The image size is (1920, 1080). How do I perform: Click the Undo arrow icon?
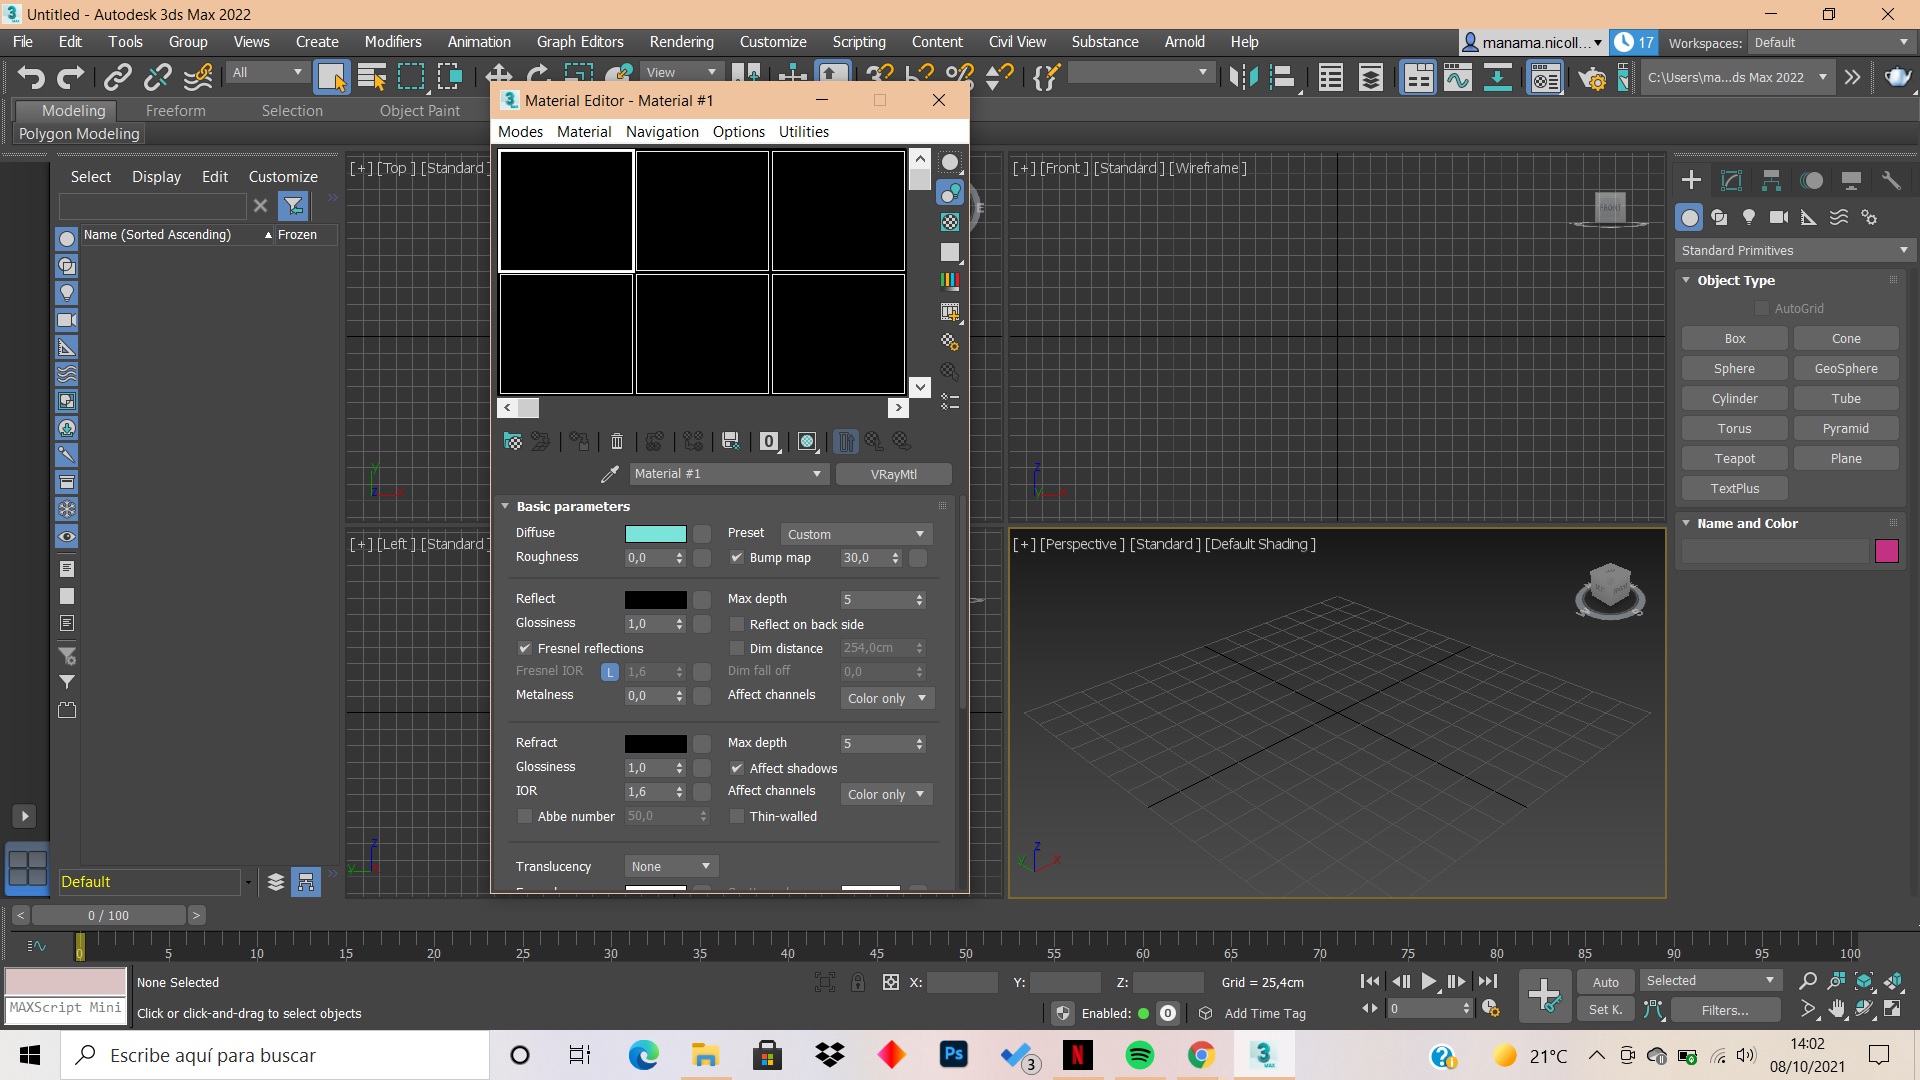[x=31, y=77]
